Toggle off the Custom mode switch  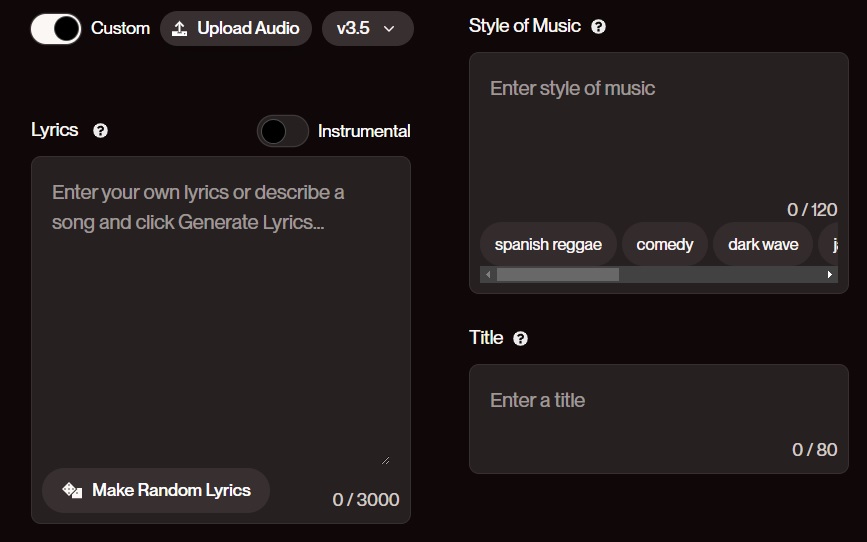click(56, 29)
